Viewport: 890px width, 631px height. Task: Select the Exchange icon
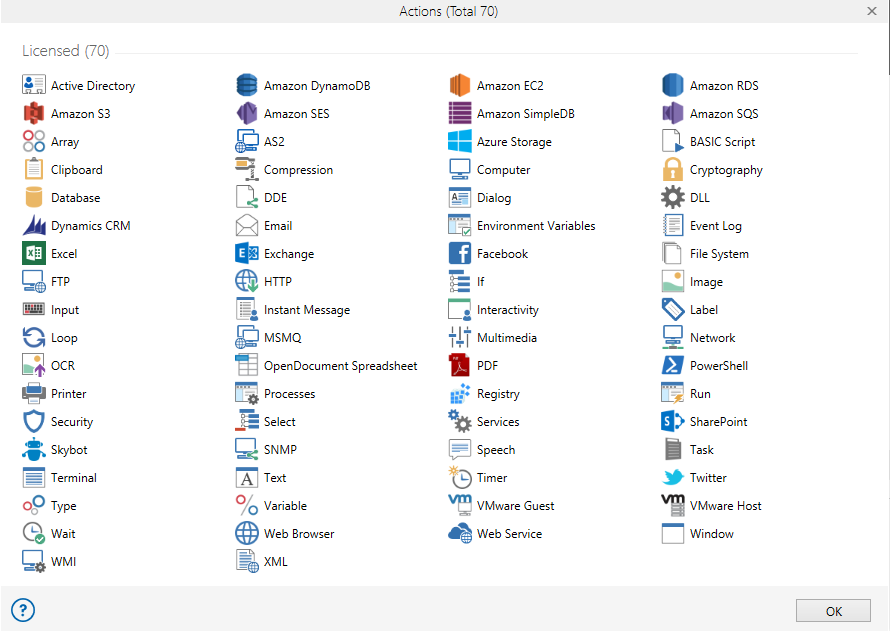pos(247,253)
